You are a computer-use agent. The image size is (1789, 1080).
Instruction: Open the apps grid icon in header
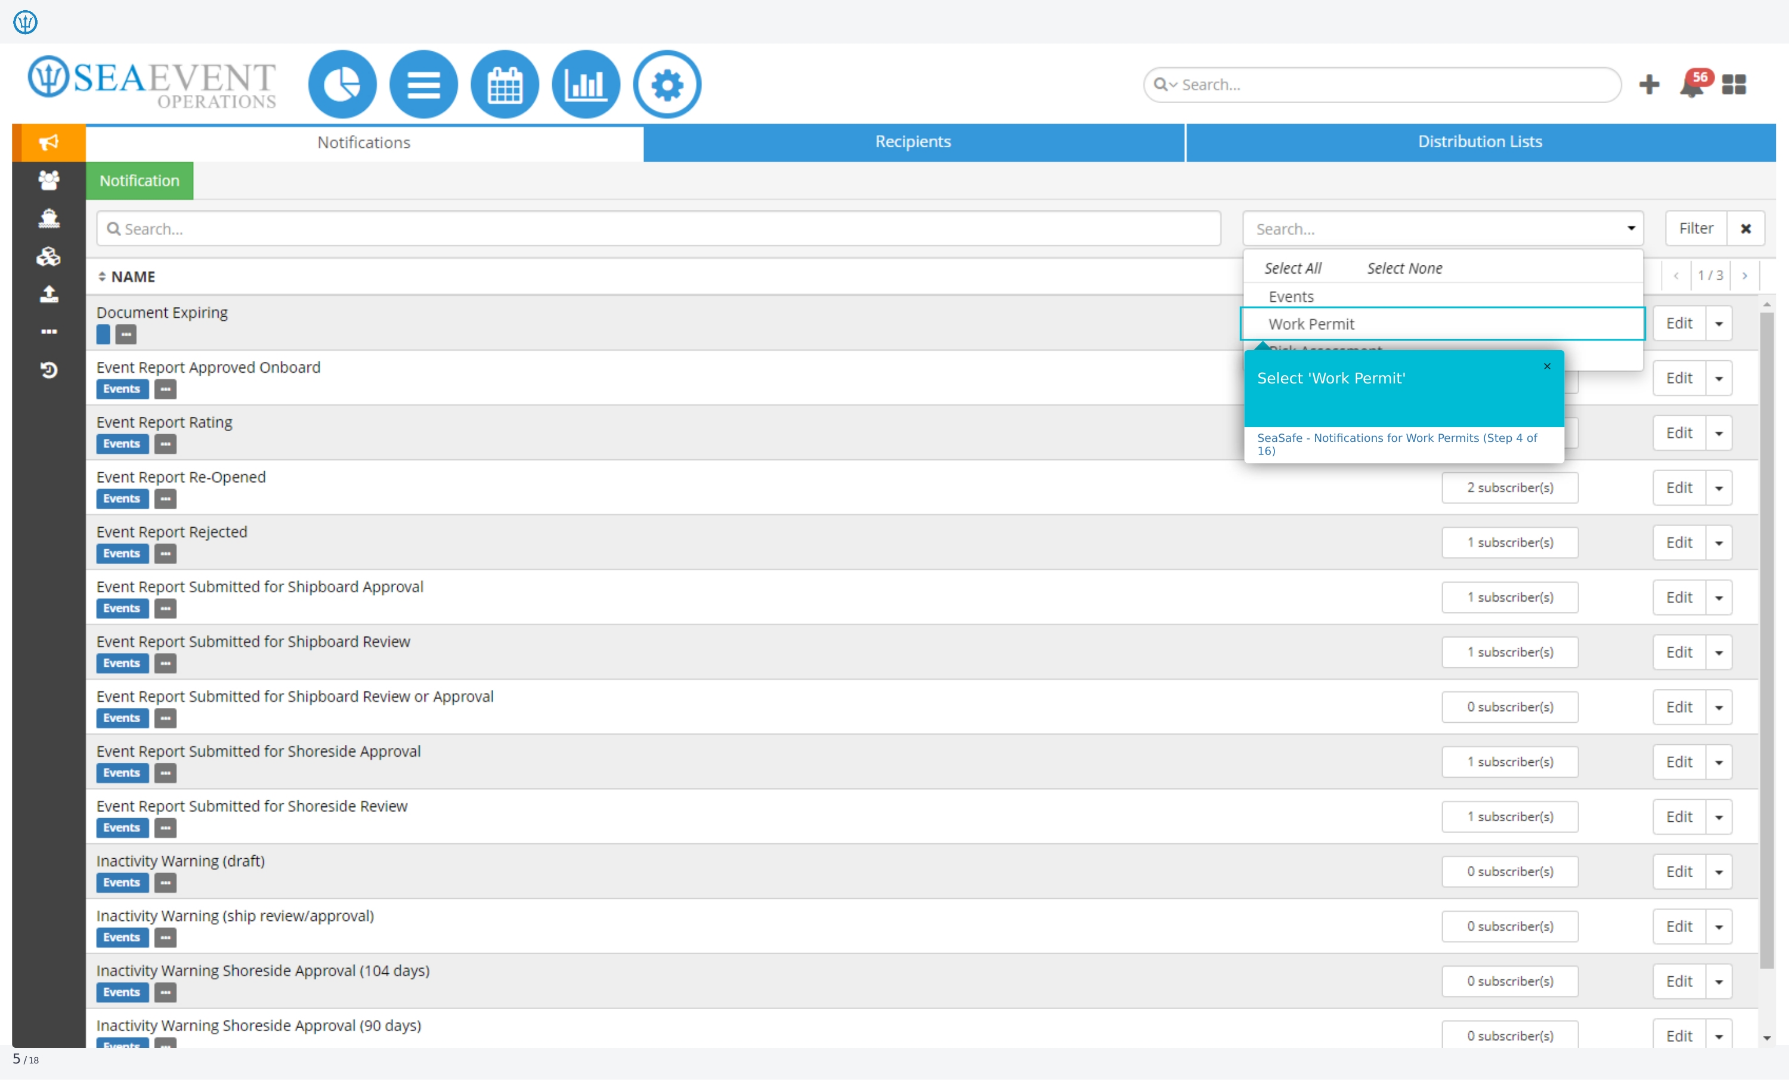1734,85
